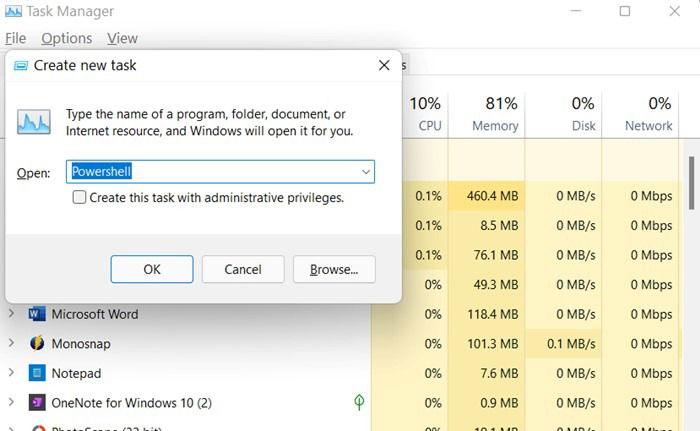Open the Options menu
This screenshot has width=700, height=431.
click(67, 38)
